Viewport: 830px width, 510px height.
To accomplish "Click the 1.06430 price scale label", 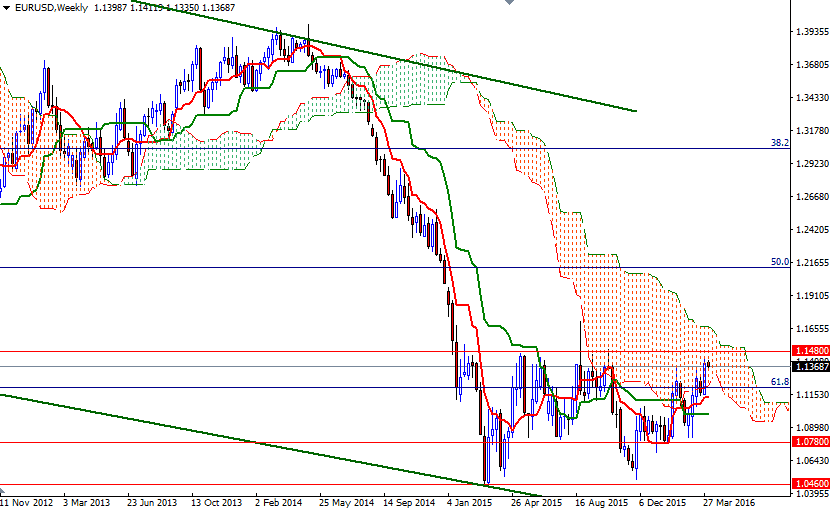I will click(x=812, y=460).
